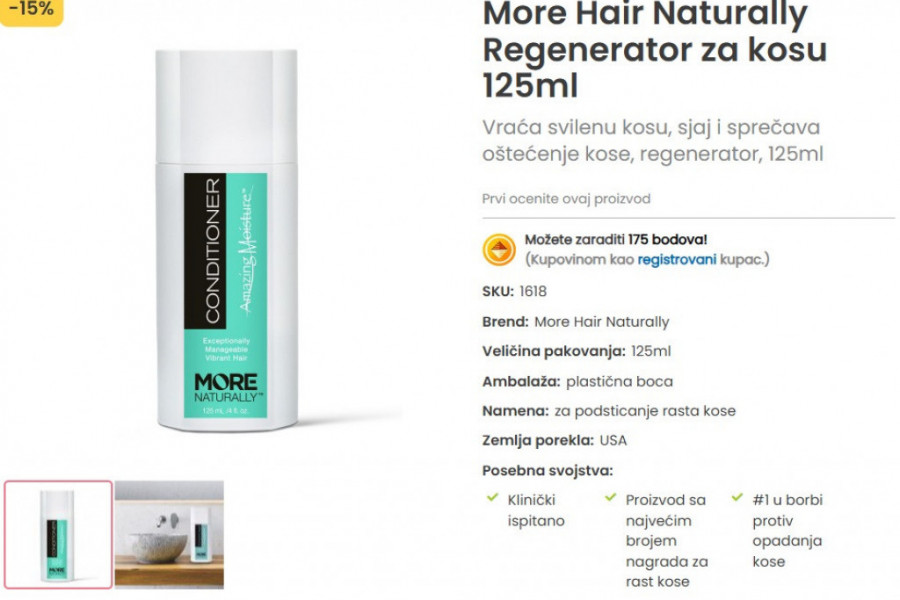The height and width of the screenshot is (600, 900).
Task: Click Prvi ocenite ovaj proizvod link
Action: pos(566,199)
